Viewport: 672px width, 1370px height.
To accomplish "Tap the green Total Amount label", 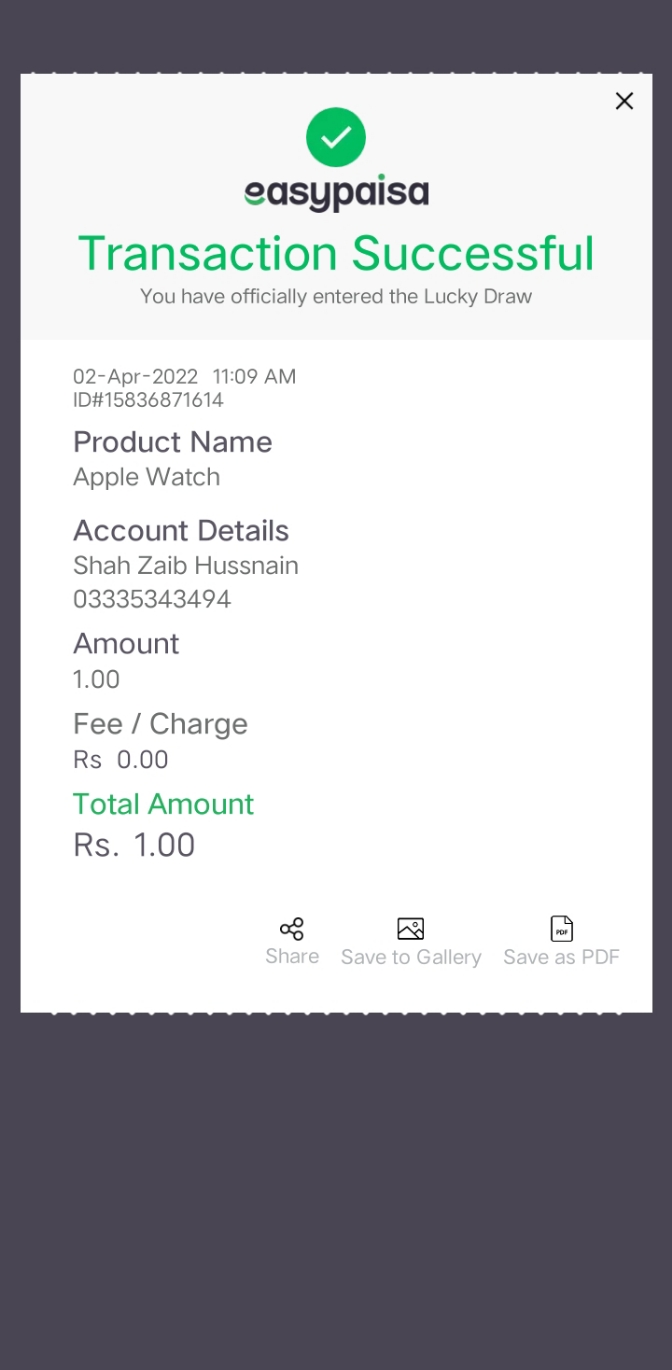I will pos(163,804).
